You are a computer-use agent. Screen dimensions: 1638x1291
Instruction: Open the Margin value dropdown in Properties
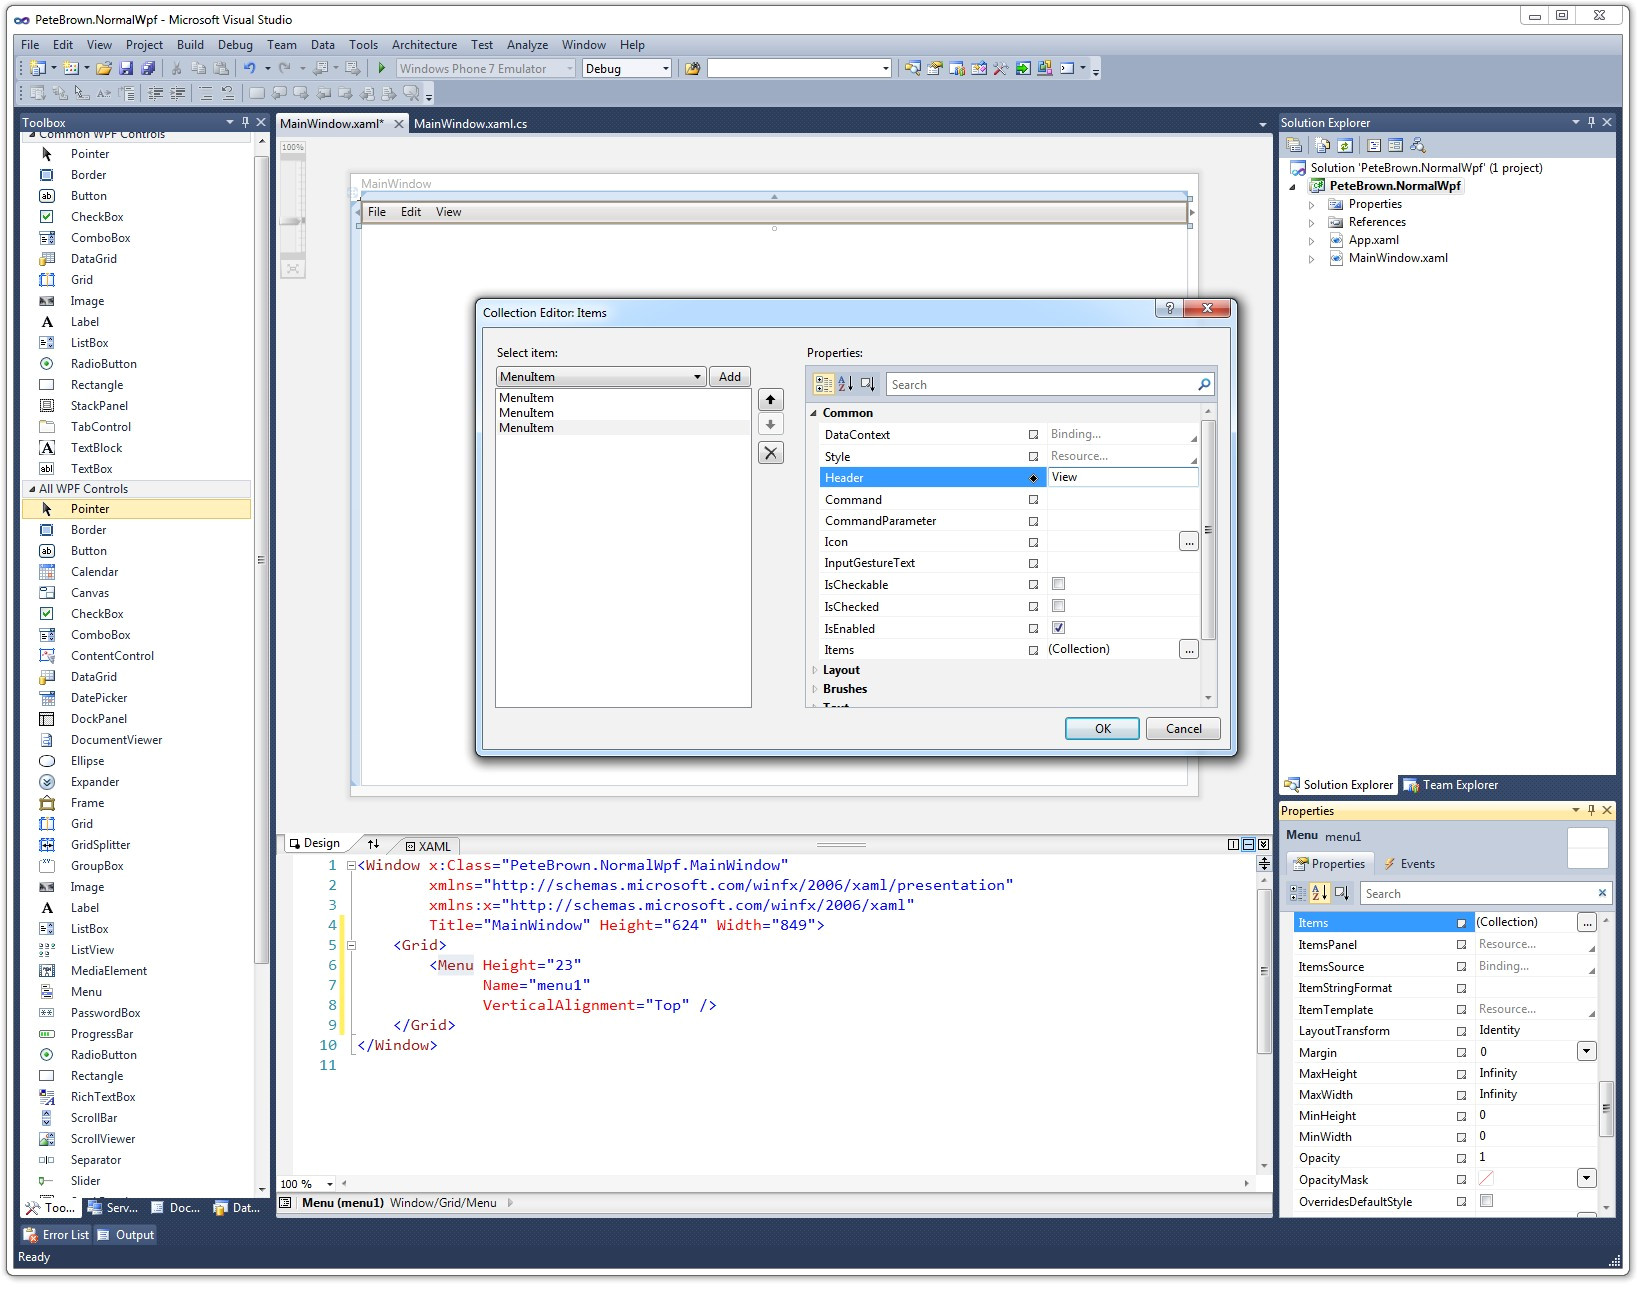coord(1586,1051)
